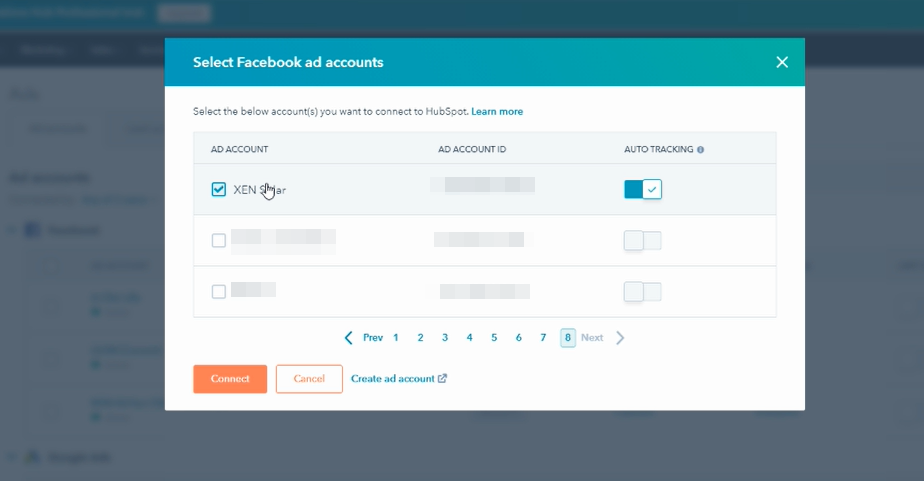Open the Learn more link

click(497, 111)
